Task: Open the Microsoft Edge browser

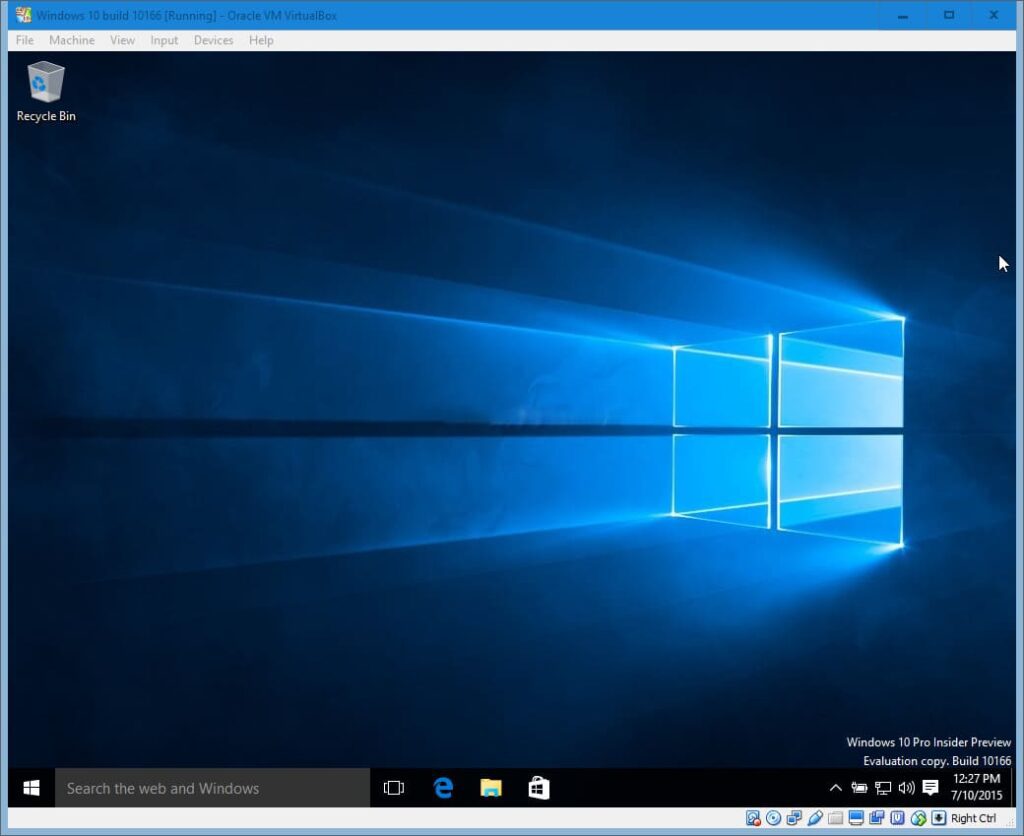Action: (x=443, y=788)
